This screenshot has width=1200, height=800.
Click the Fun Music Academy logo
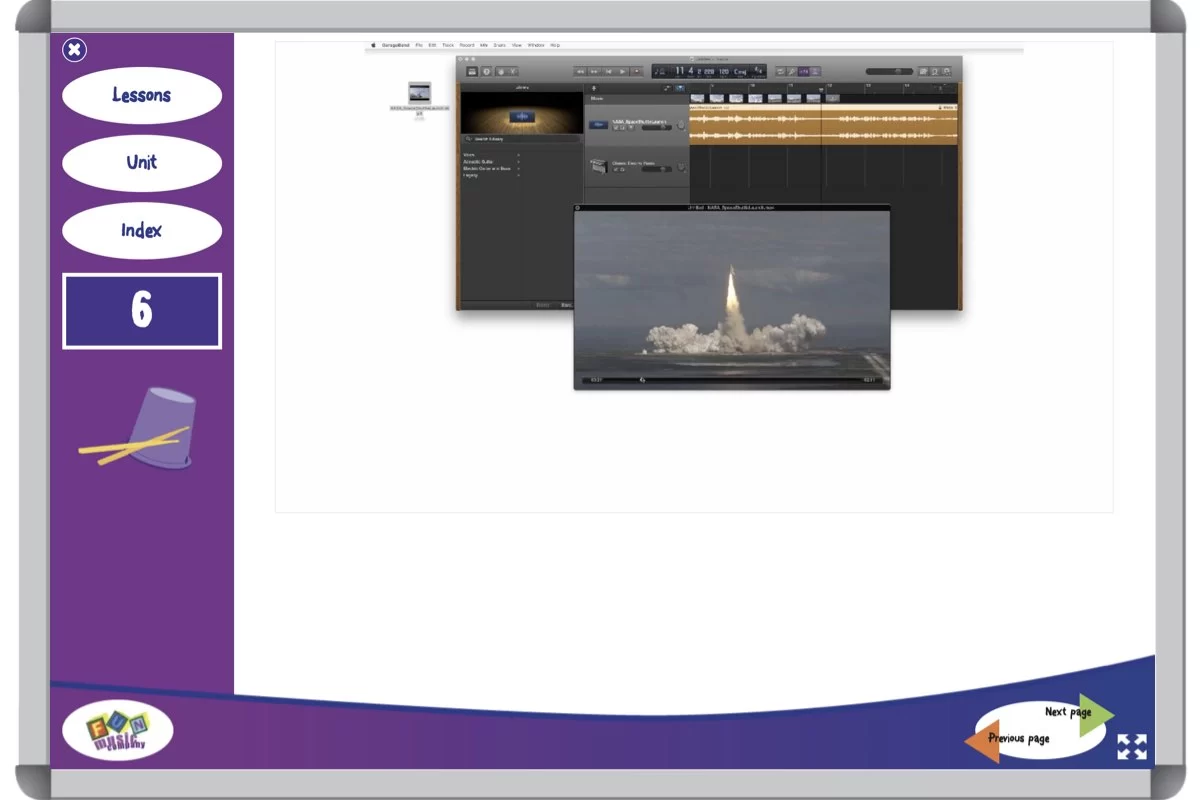[118, 730]
